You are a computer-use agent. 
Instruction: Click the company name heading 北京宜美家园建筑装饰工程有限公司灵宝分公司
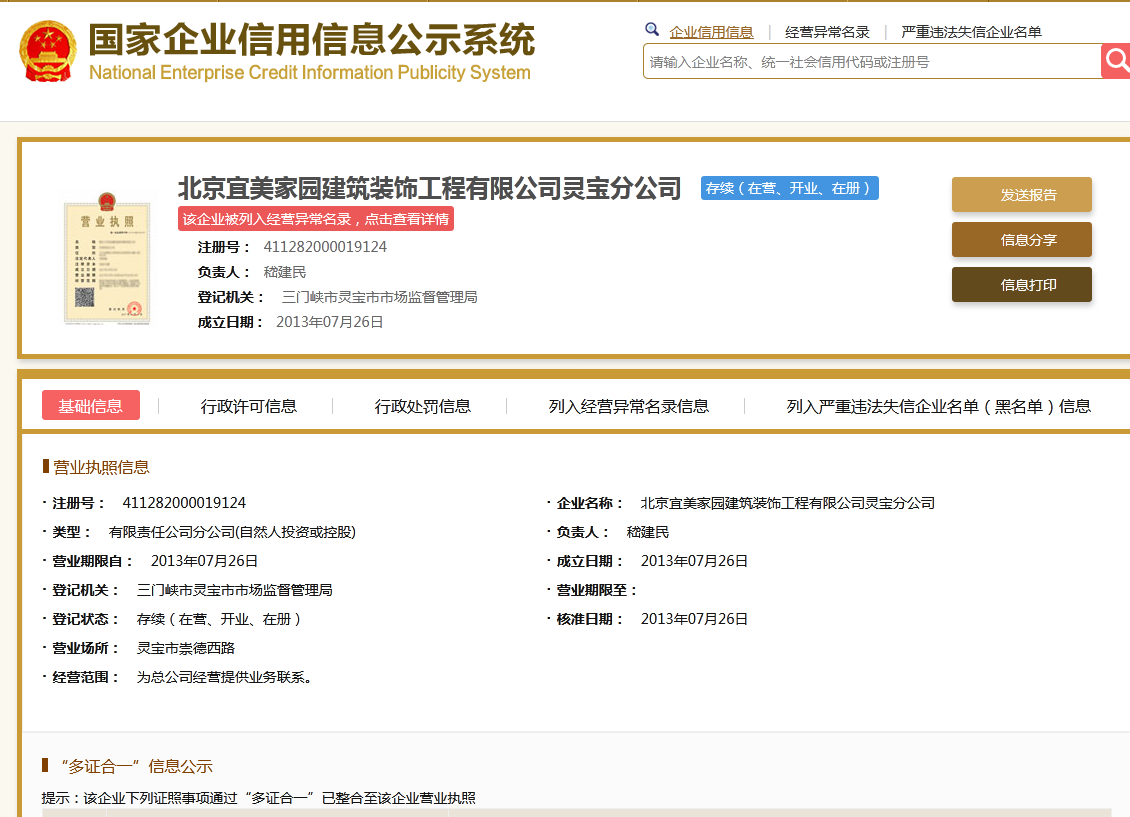(430, 188)
